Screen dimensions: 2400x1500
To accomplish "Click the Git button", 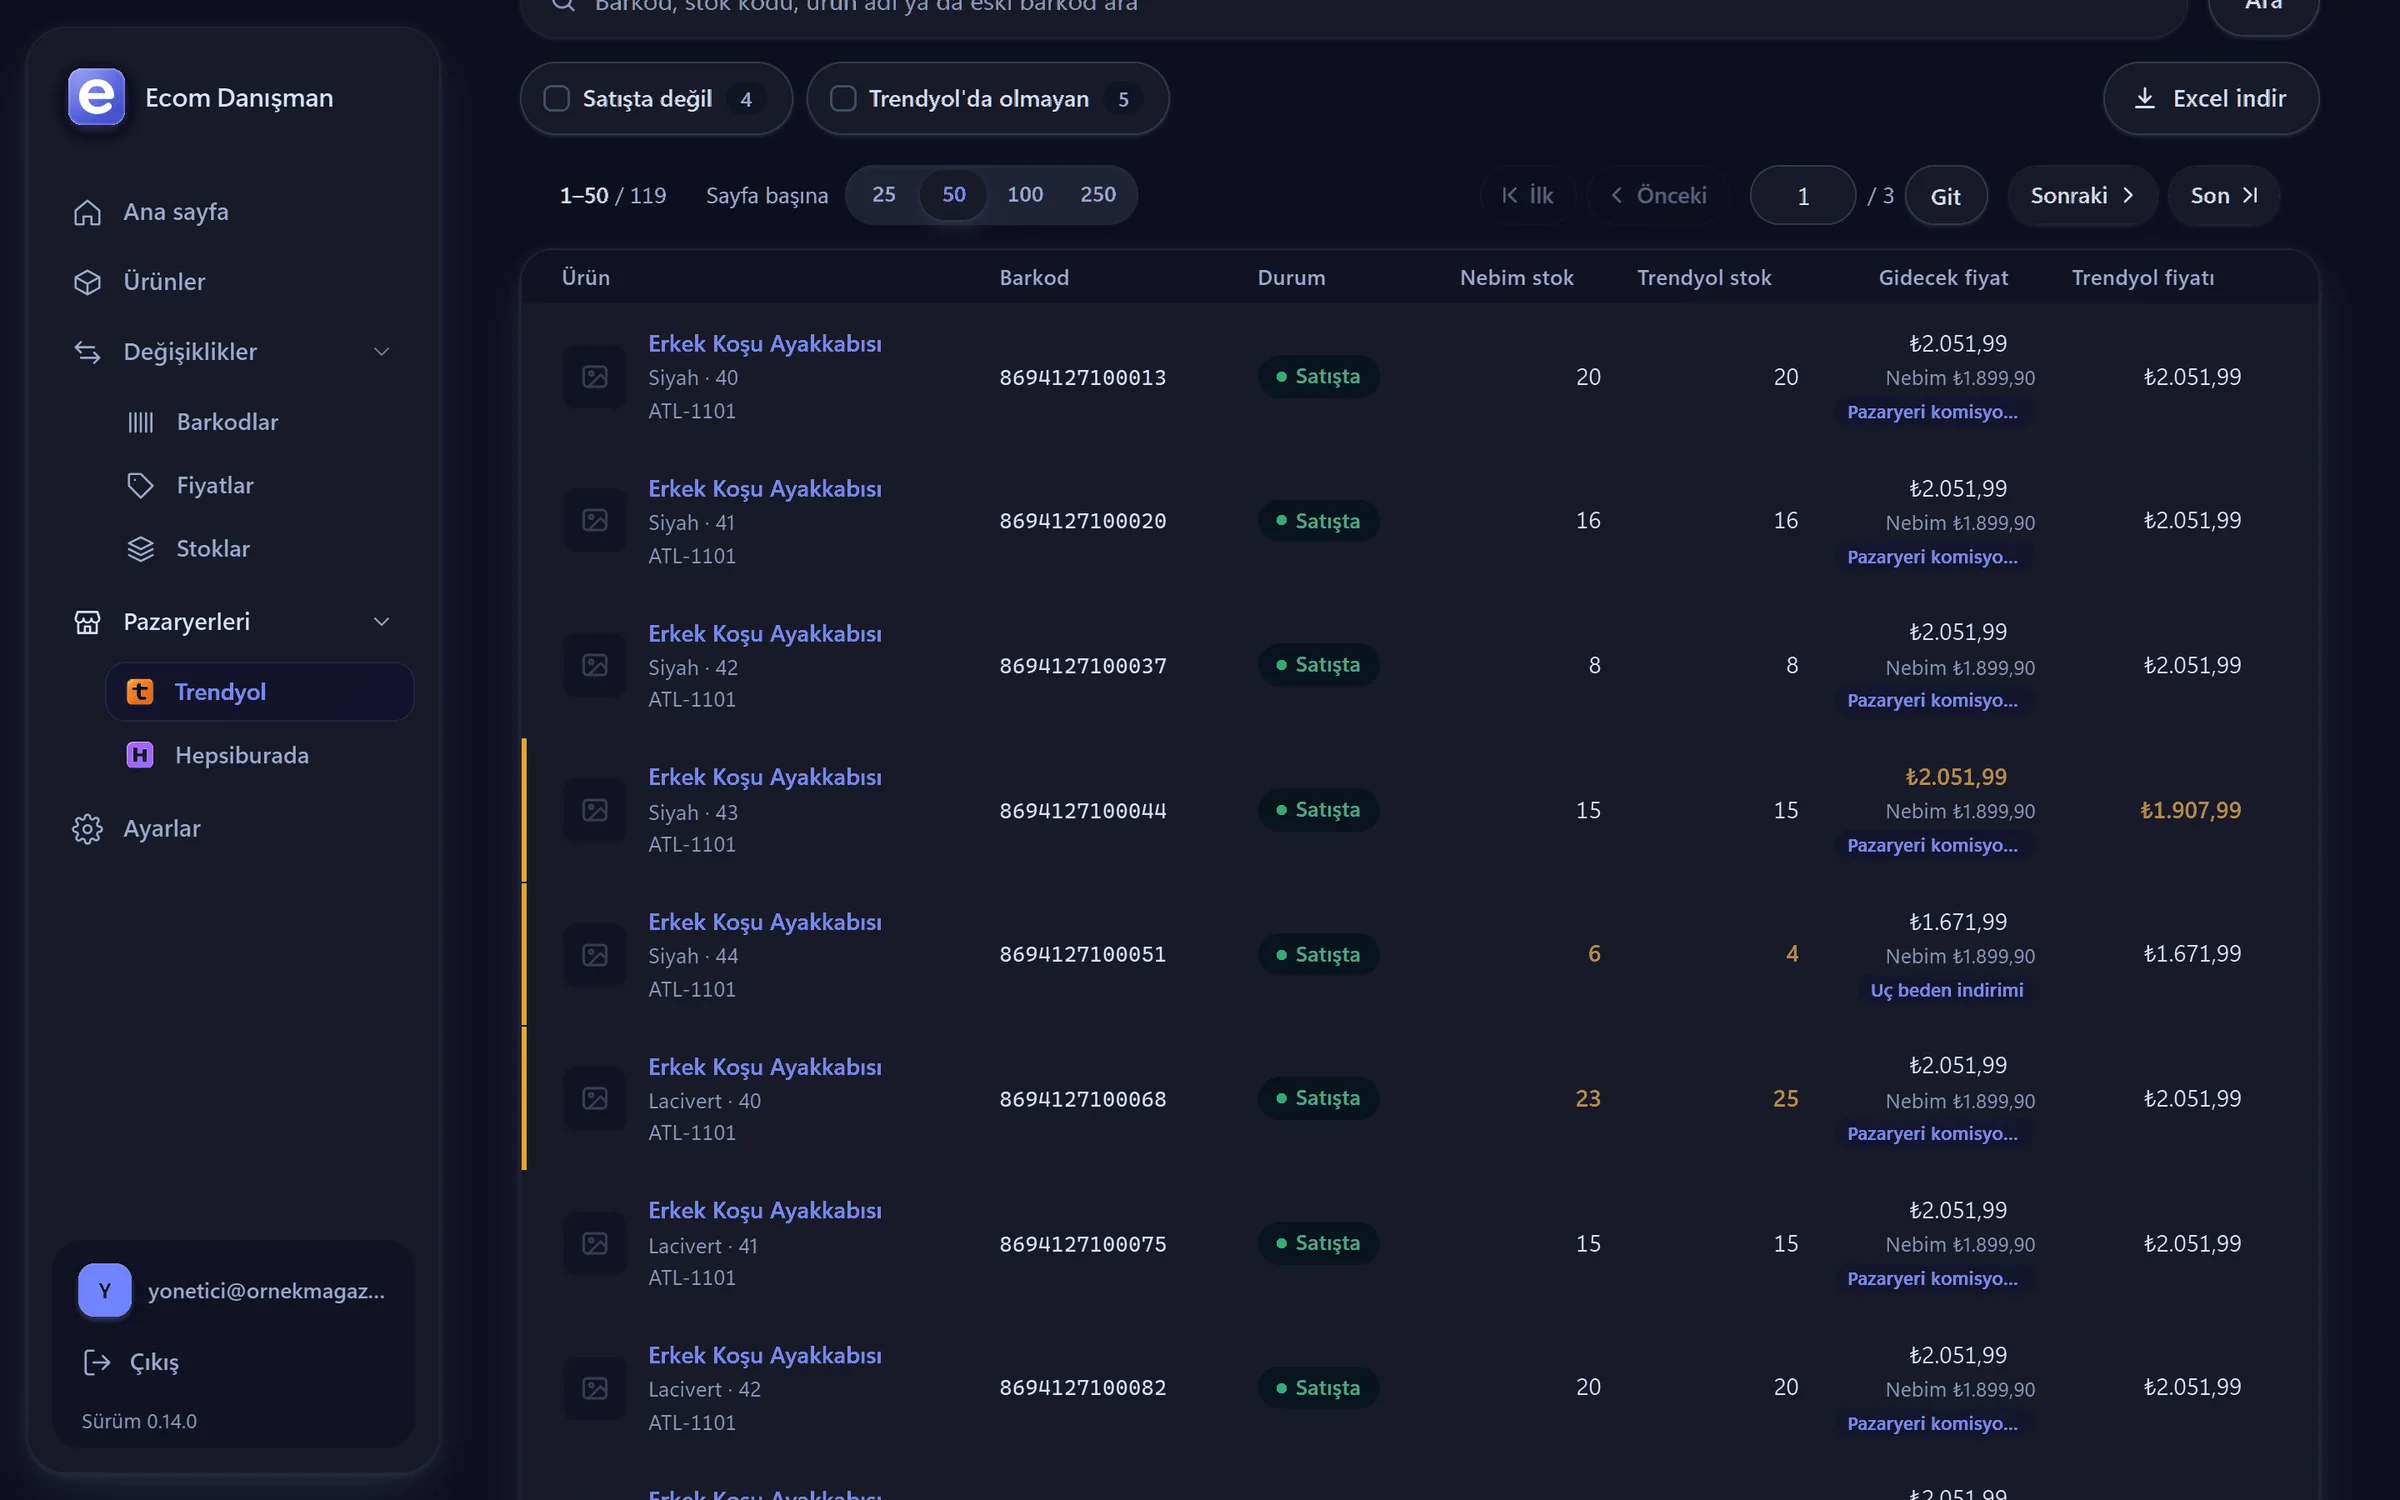I will click(x=1946, y=196).
